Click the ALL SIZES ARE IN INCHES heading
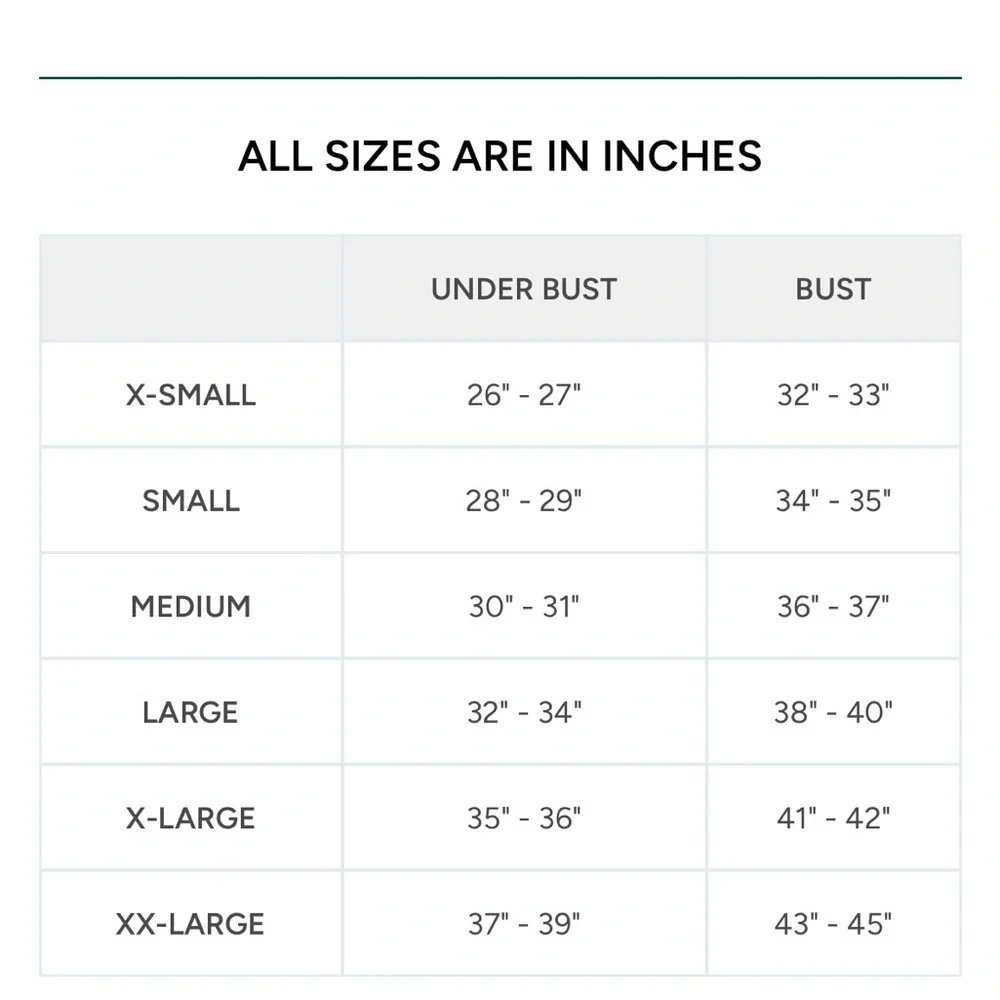1000x1000 pixels. tap(500, 156)
